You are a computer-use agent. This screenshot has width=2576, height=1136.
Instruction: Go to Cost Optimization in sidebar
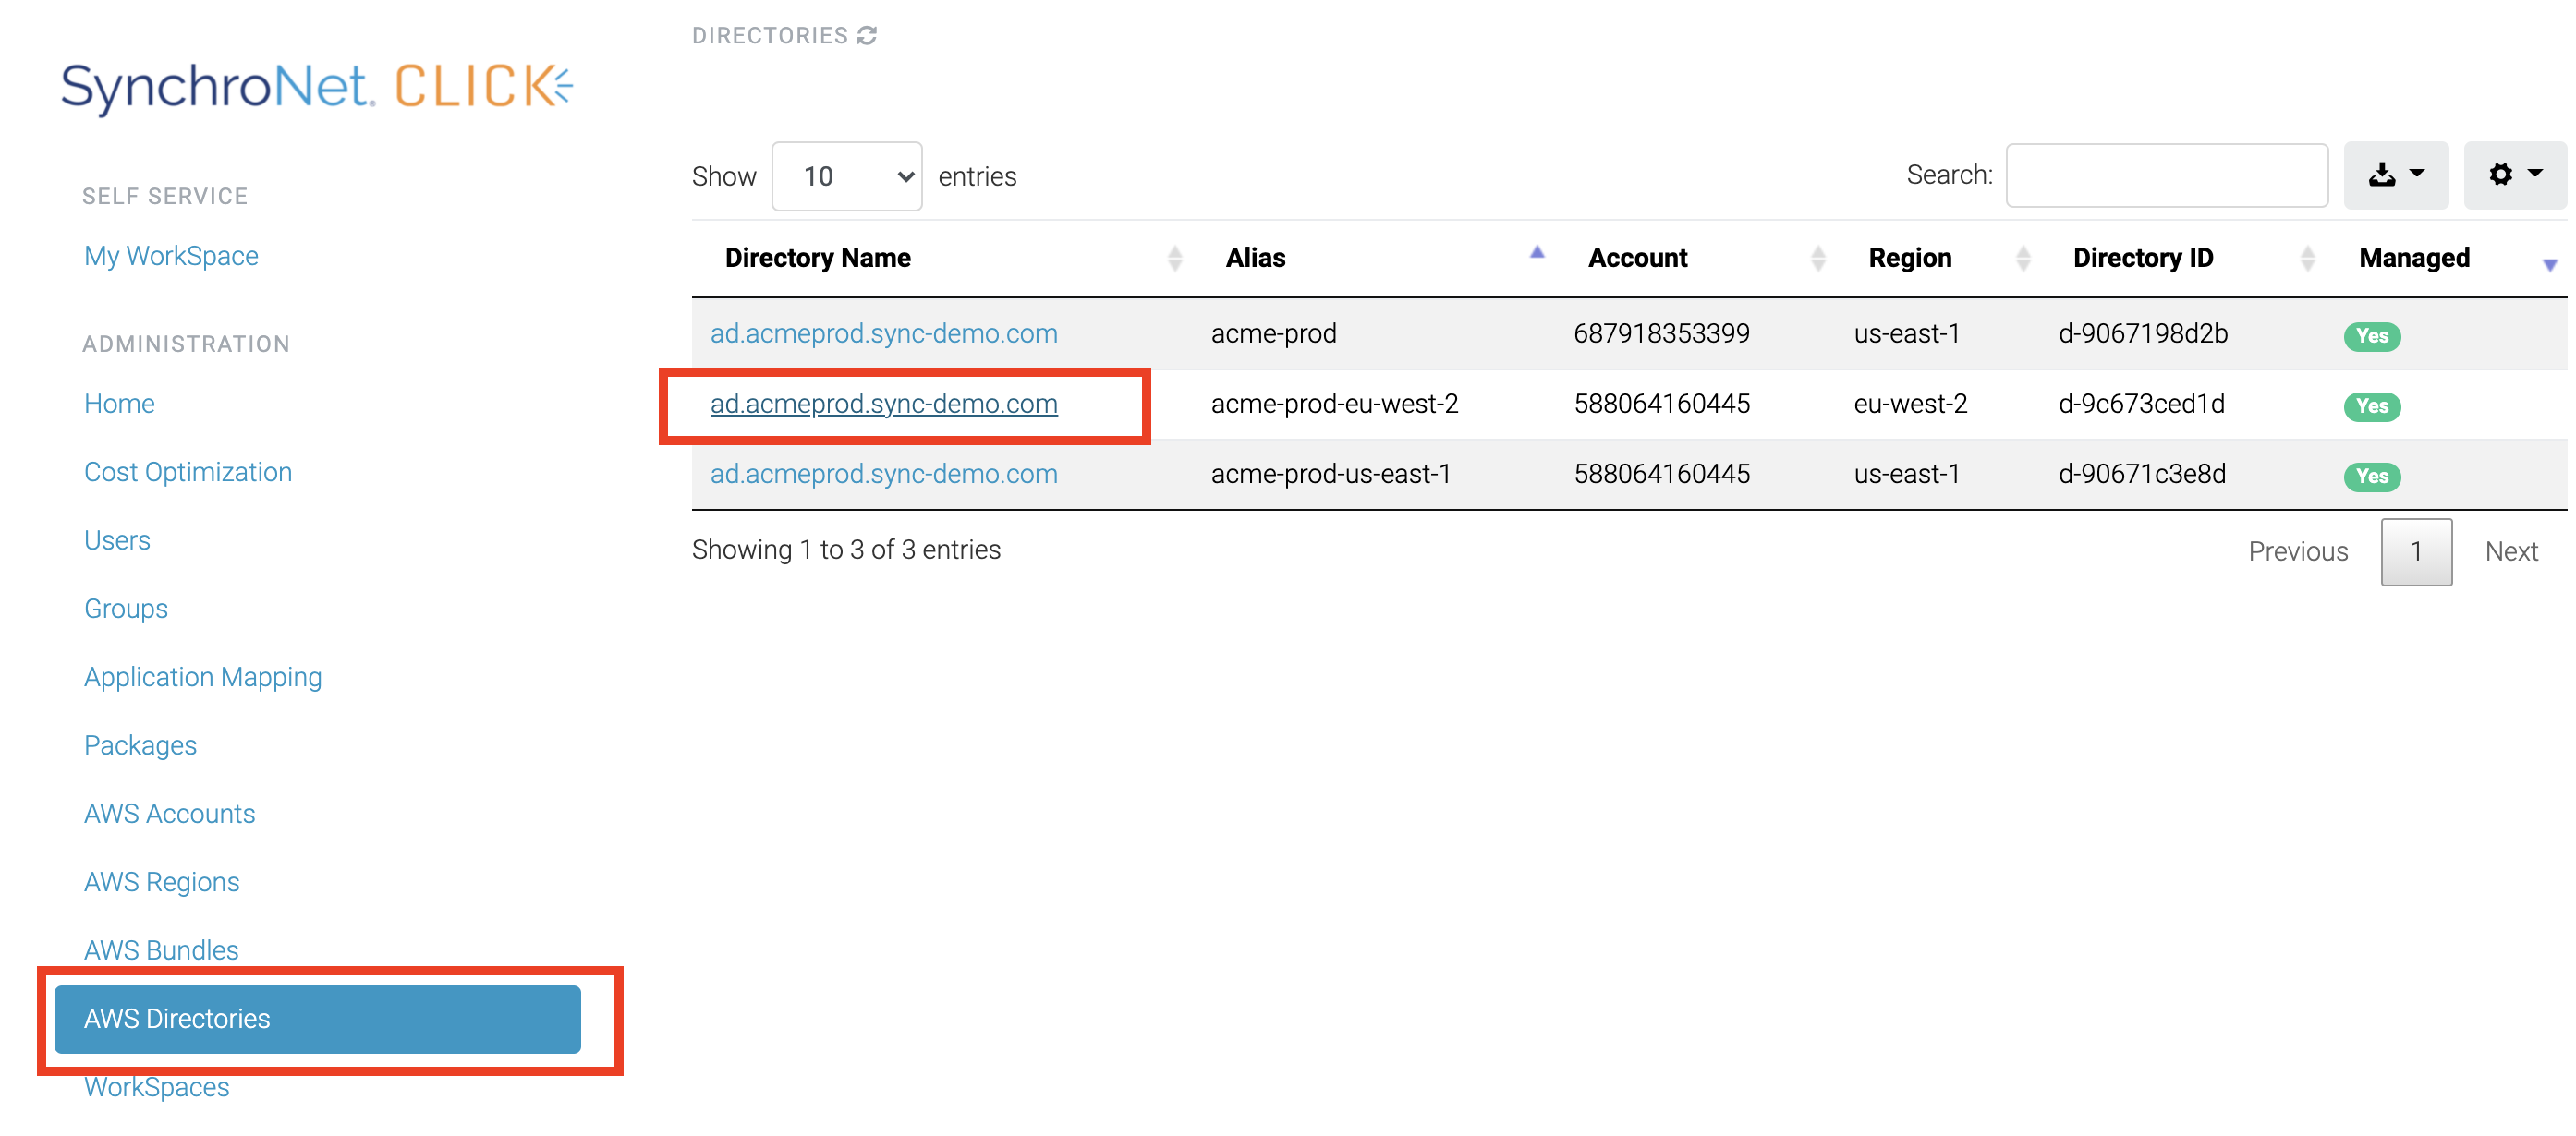188,472
